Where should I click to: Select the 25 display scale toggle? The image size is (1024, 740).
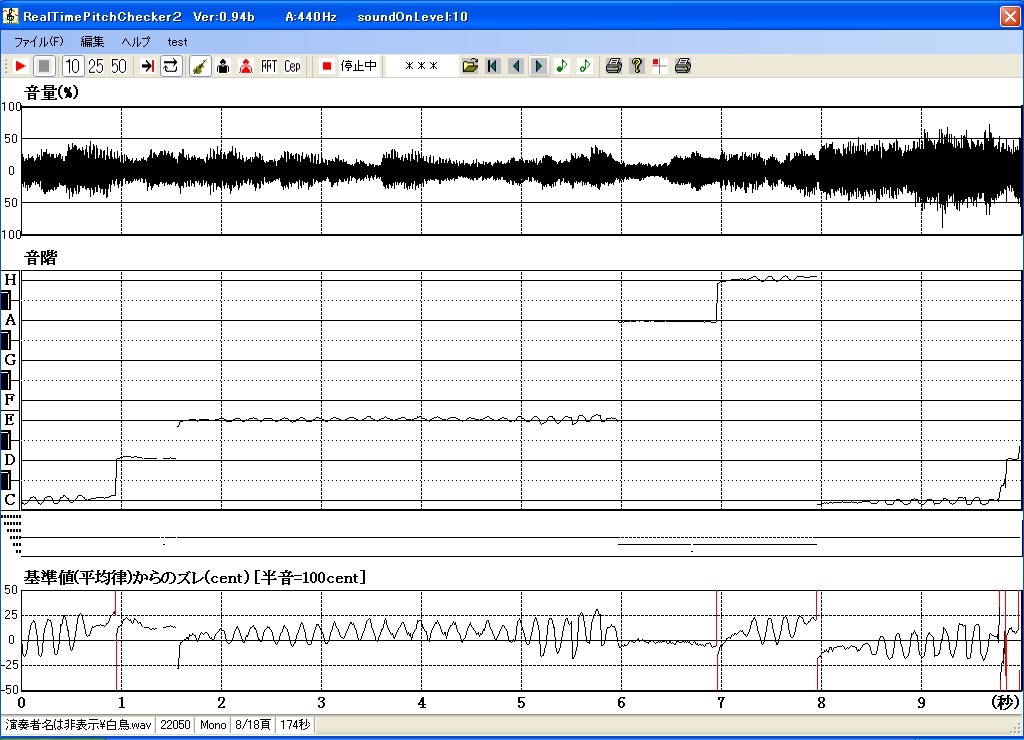96,66
